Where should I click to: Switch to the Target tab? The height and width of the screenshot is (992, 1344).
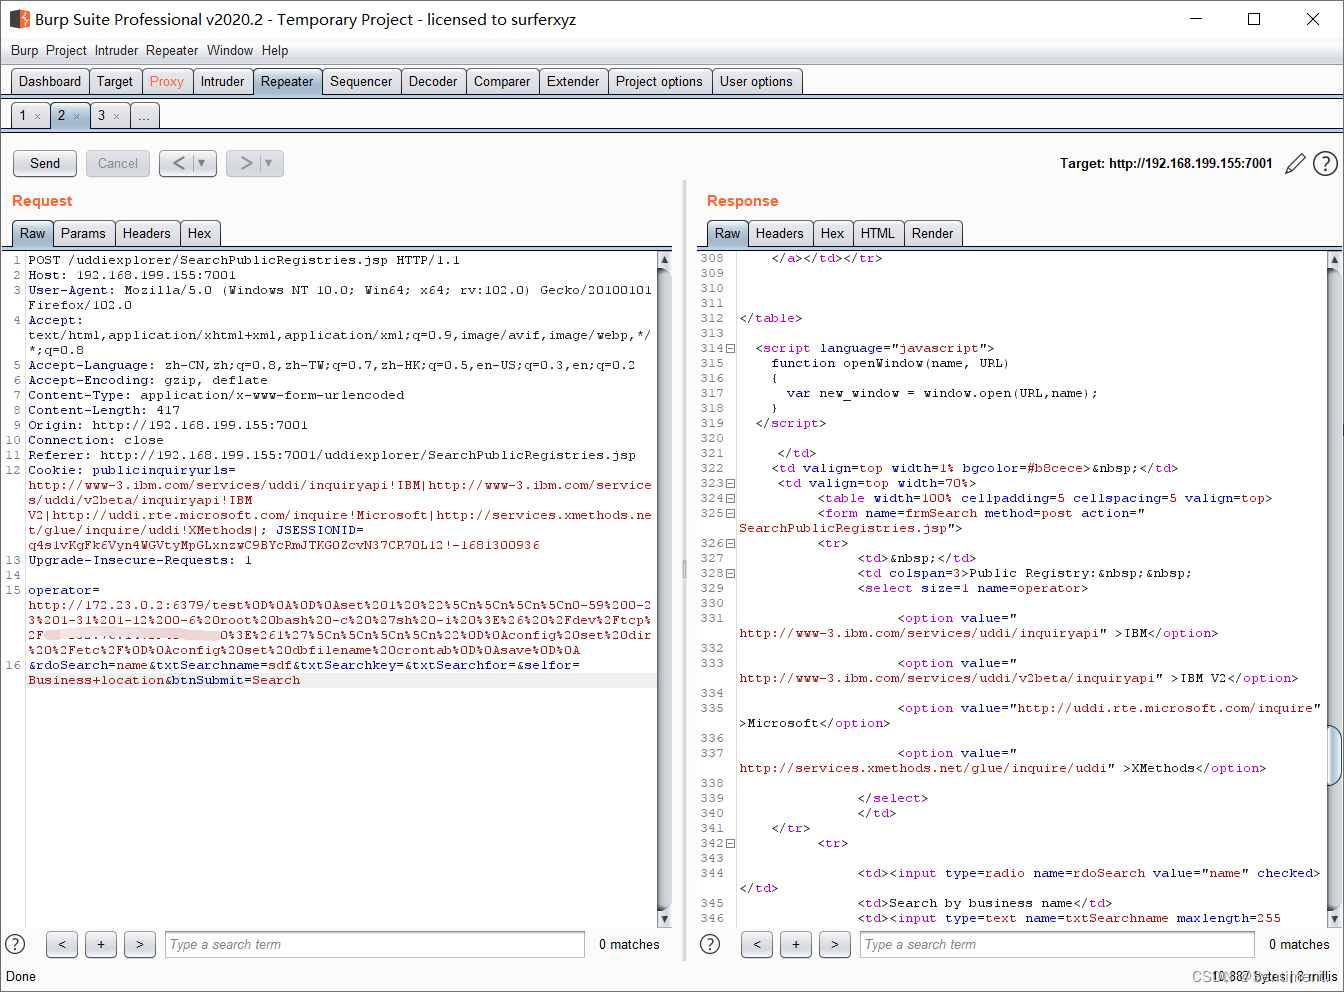pyautogui.click(x=115, y=82)
